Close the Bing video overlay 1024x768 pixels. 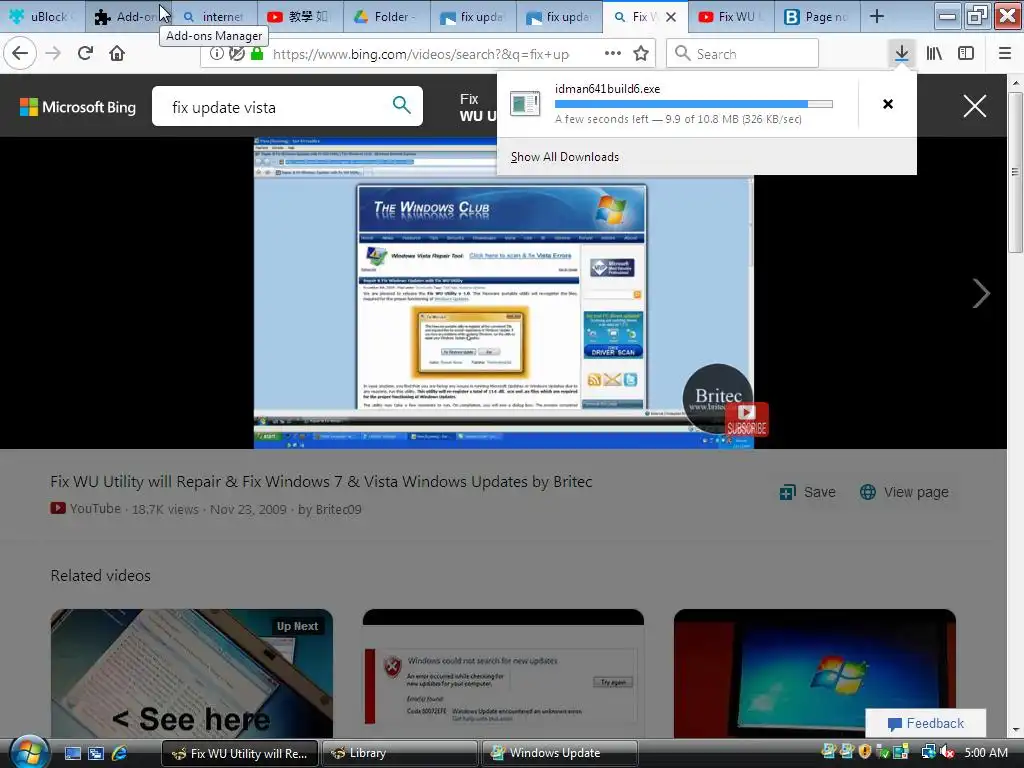(x=974, y=106)
